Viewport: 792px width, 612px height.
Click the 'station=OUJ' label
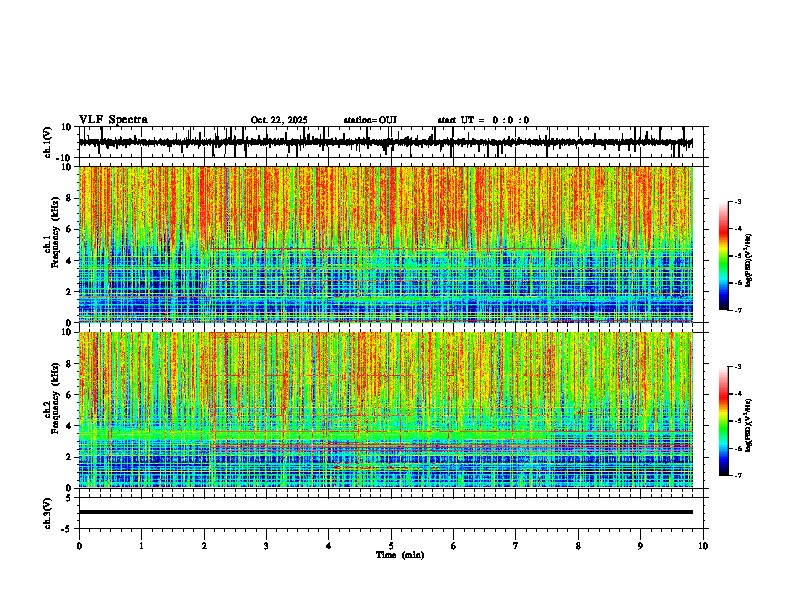pos(370,120)
